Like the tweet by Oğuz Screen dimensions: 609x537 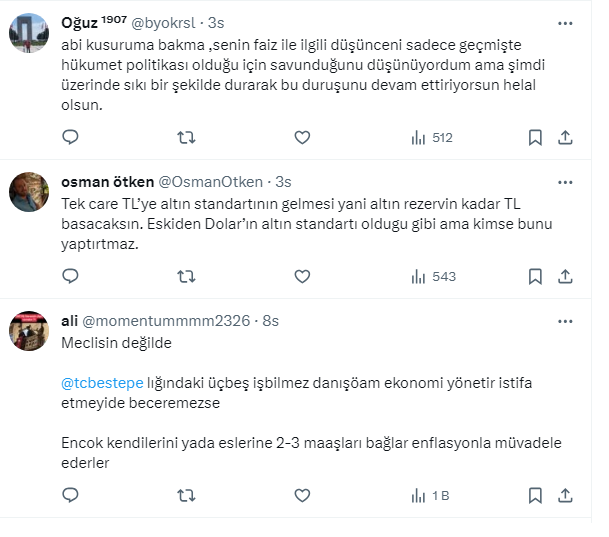302,137
